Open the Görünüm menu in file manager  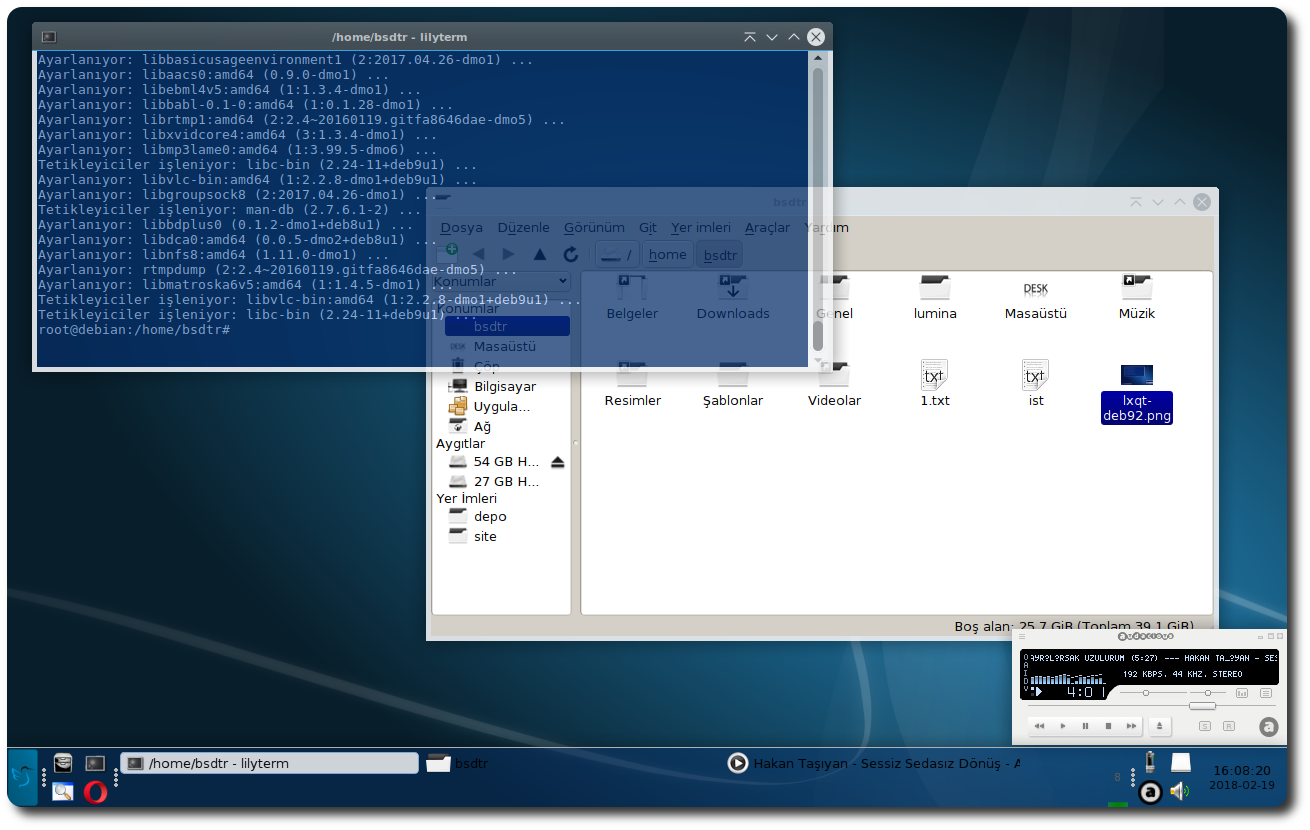tap(594, 227)
